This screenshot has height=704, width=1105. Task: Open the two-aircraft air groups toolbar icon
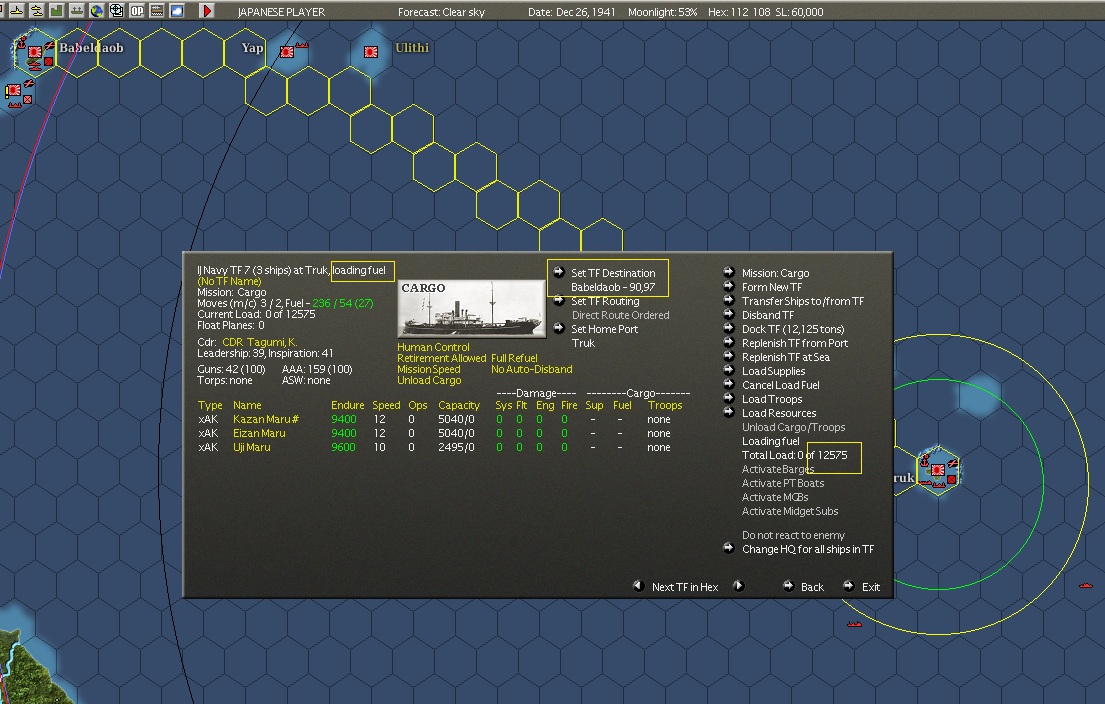click(36, 11)
